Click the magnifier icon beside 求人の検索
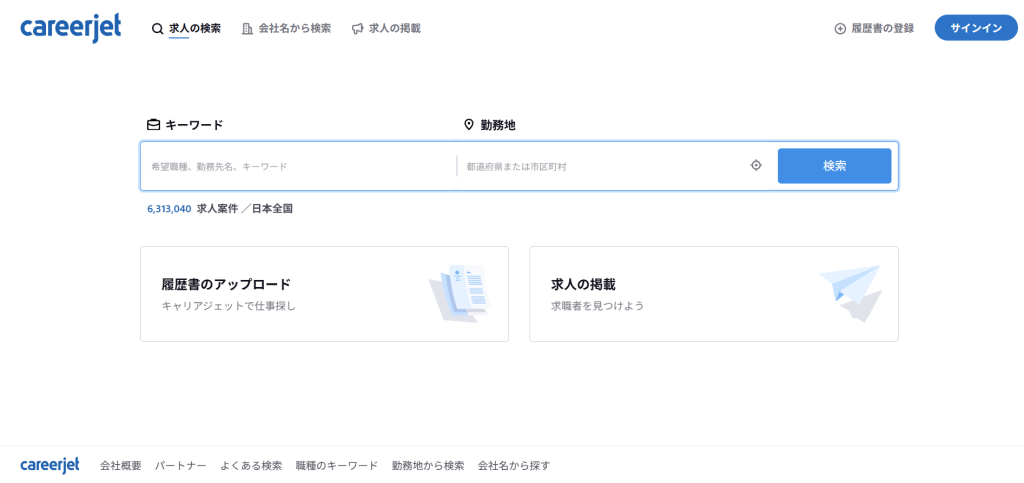The height and width of the screenshot is (483, 1024). click(157, 29)
